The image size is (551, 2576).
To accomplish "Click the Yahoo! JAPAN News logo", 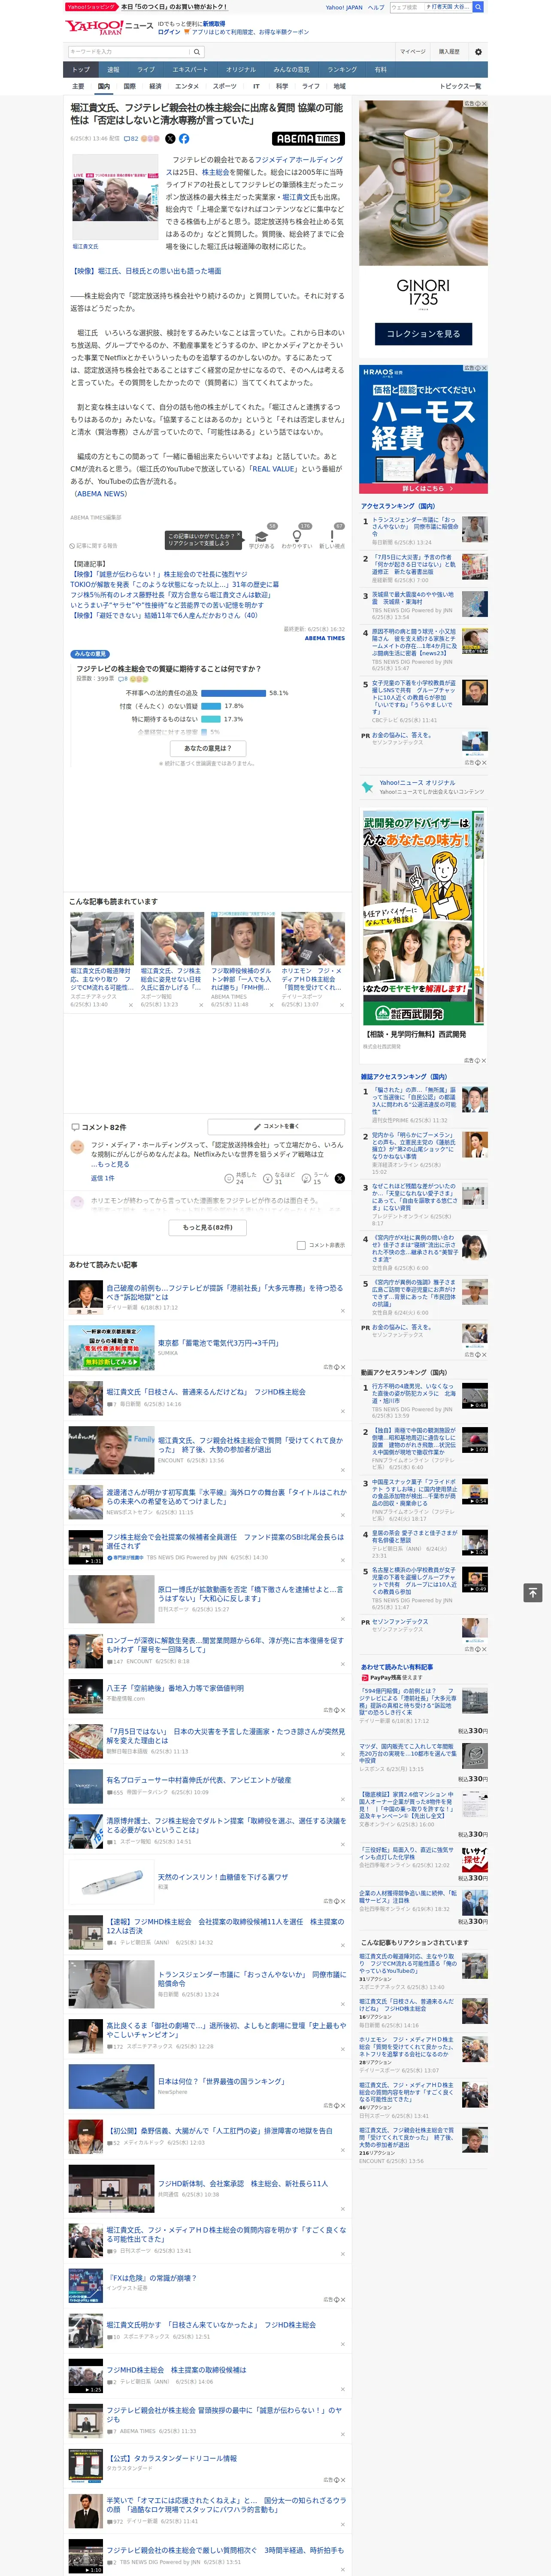I will [109, 27].
